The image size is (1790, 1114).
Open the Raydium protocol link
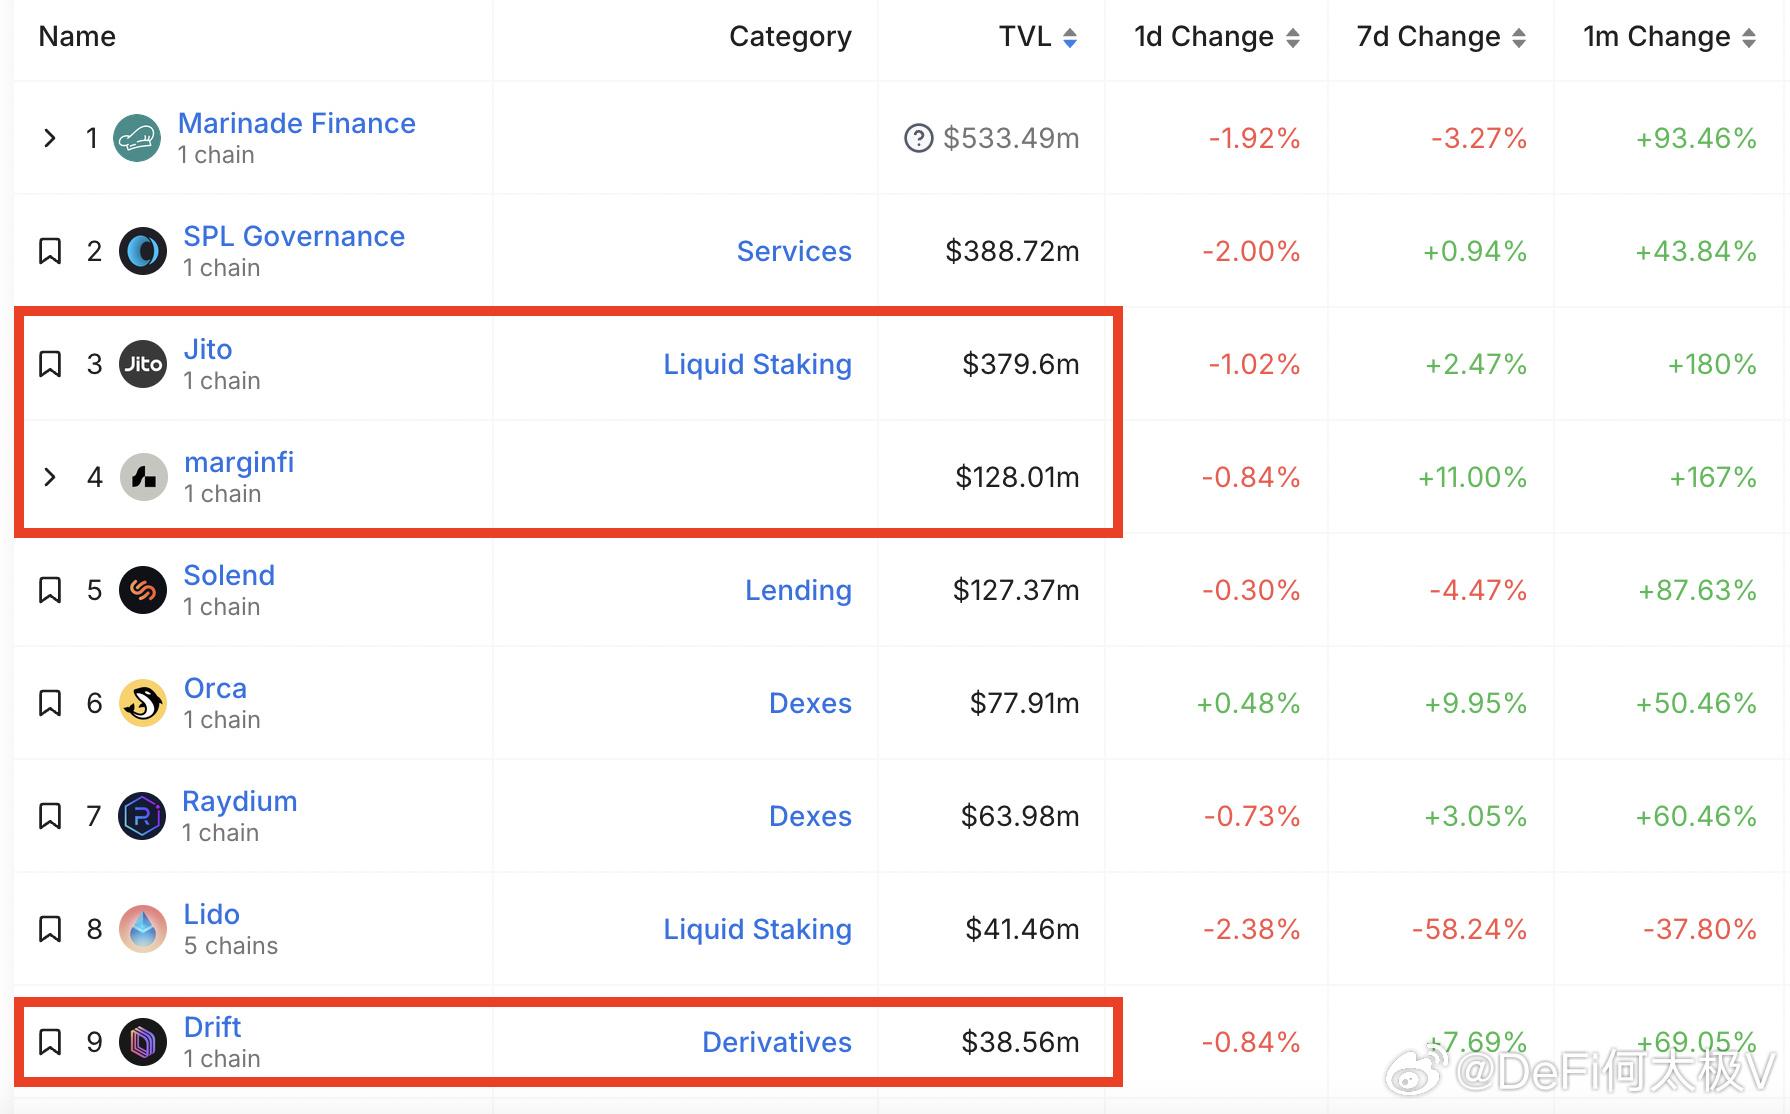pos(240,801)
